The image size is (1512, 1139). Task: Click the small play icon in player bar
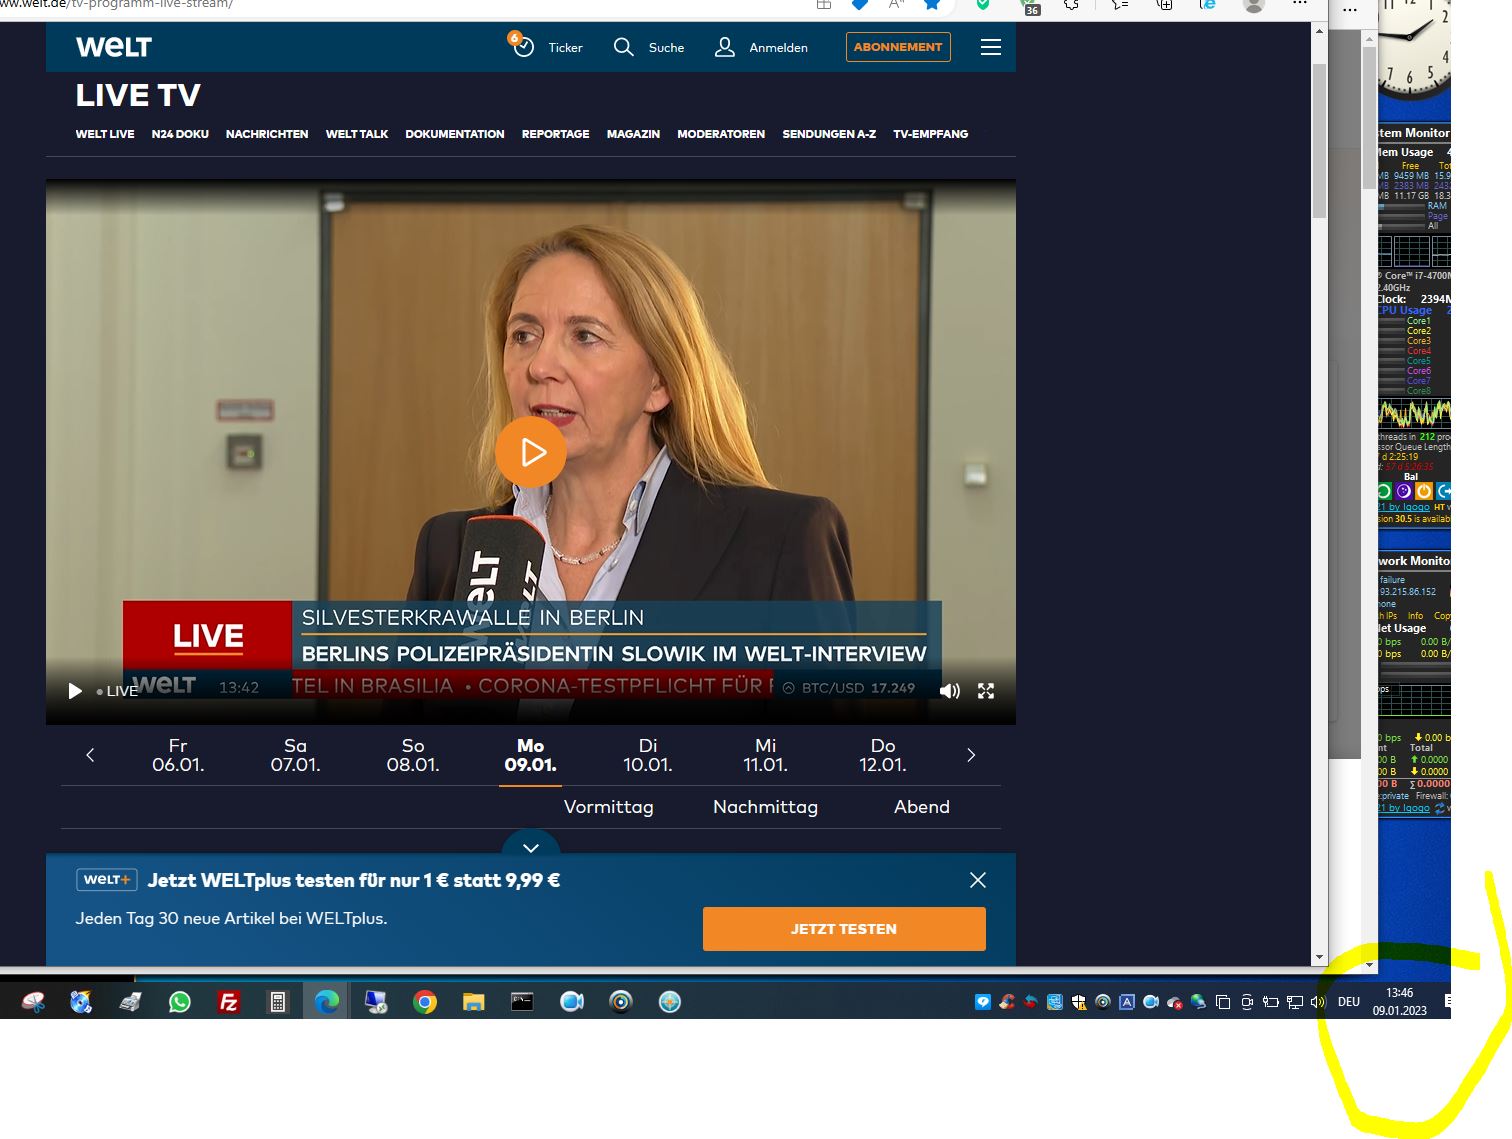point(75,691)
